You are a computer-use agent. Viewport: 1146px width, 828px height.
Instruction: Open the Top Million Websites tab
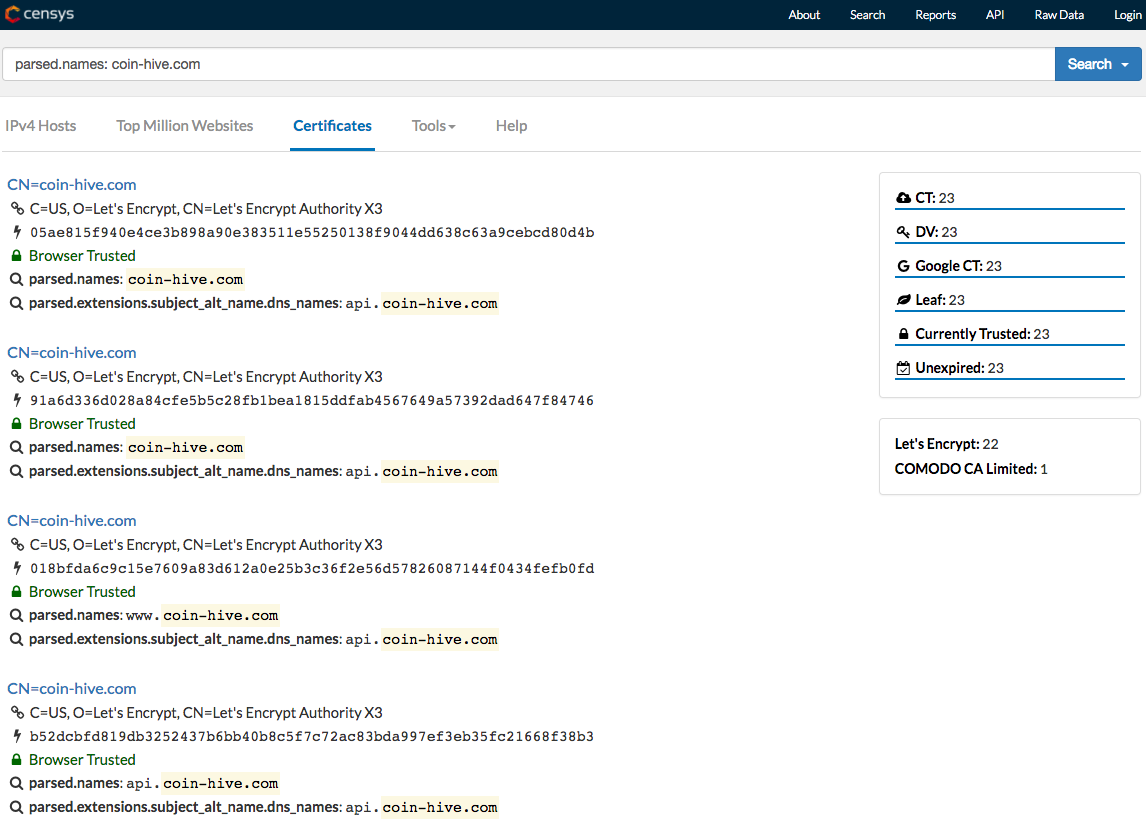pos(184,126)
